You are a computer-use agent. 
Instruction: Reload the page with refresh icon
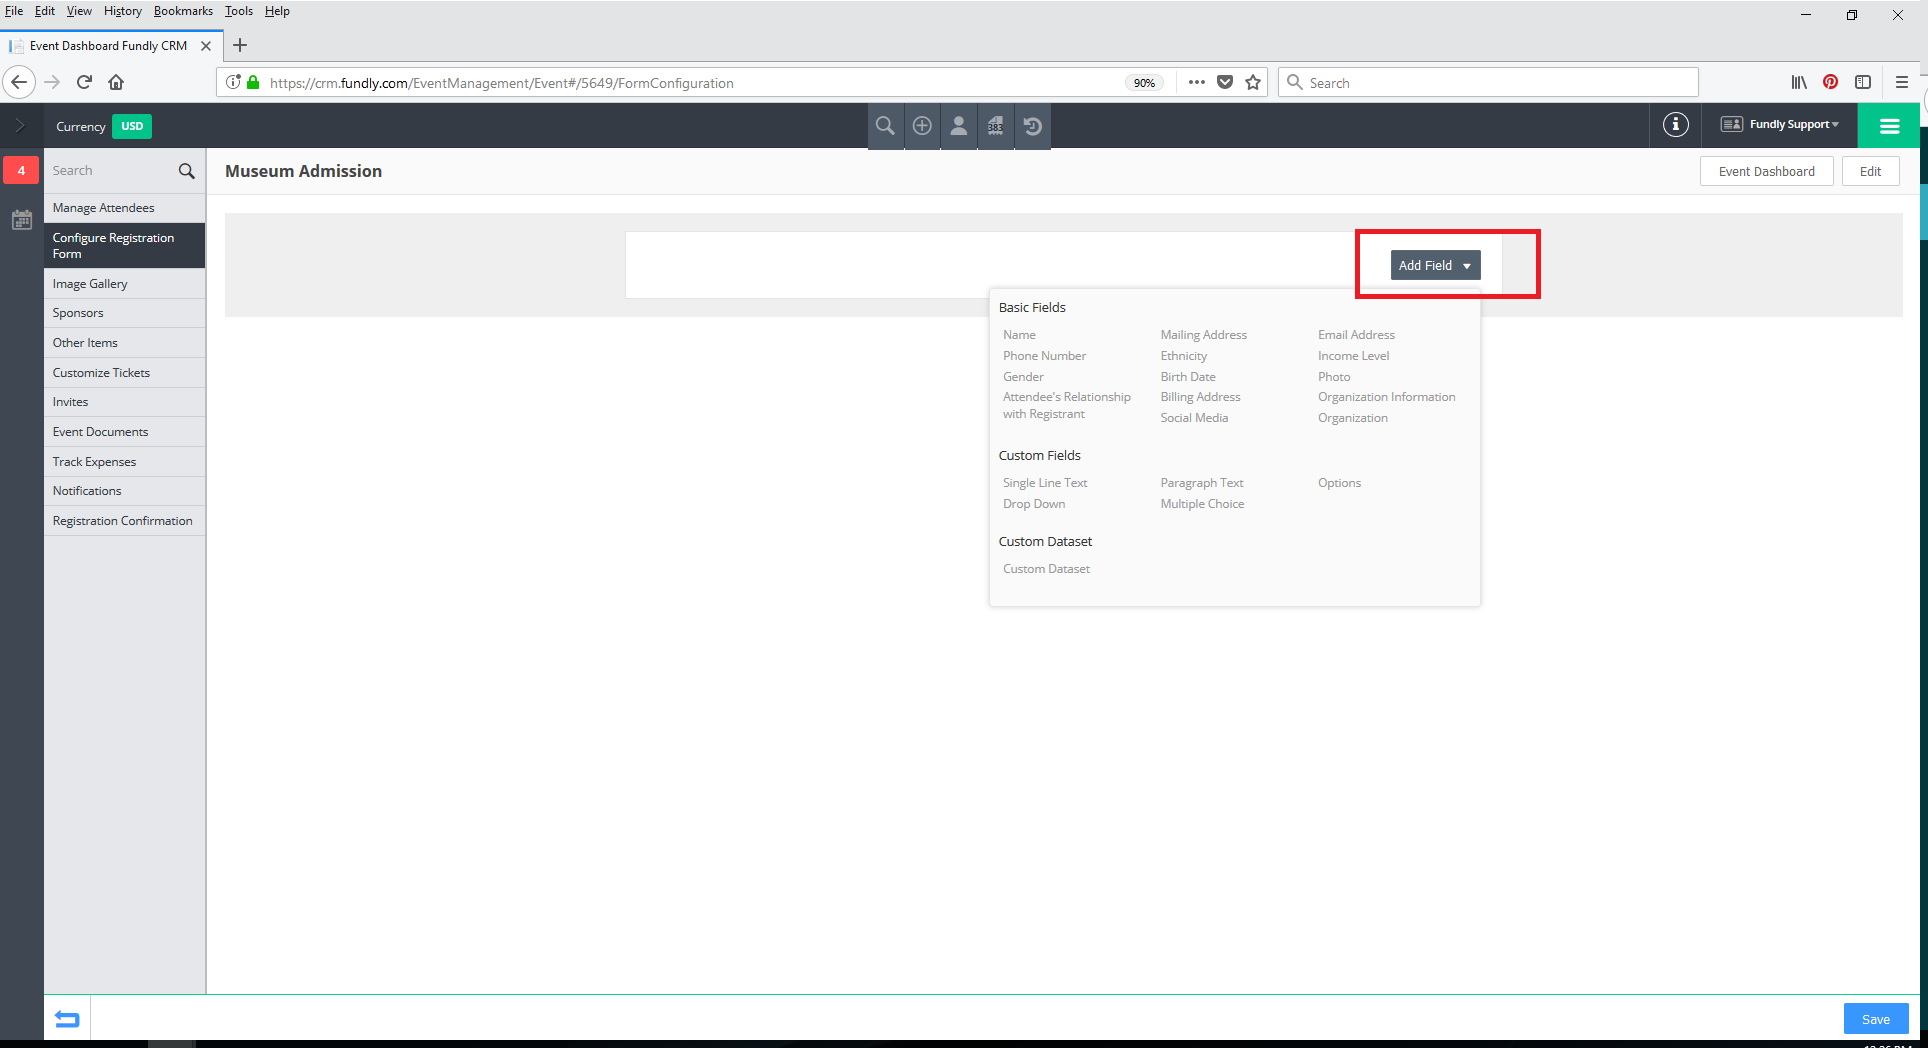(x=85, y=82)
